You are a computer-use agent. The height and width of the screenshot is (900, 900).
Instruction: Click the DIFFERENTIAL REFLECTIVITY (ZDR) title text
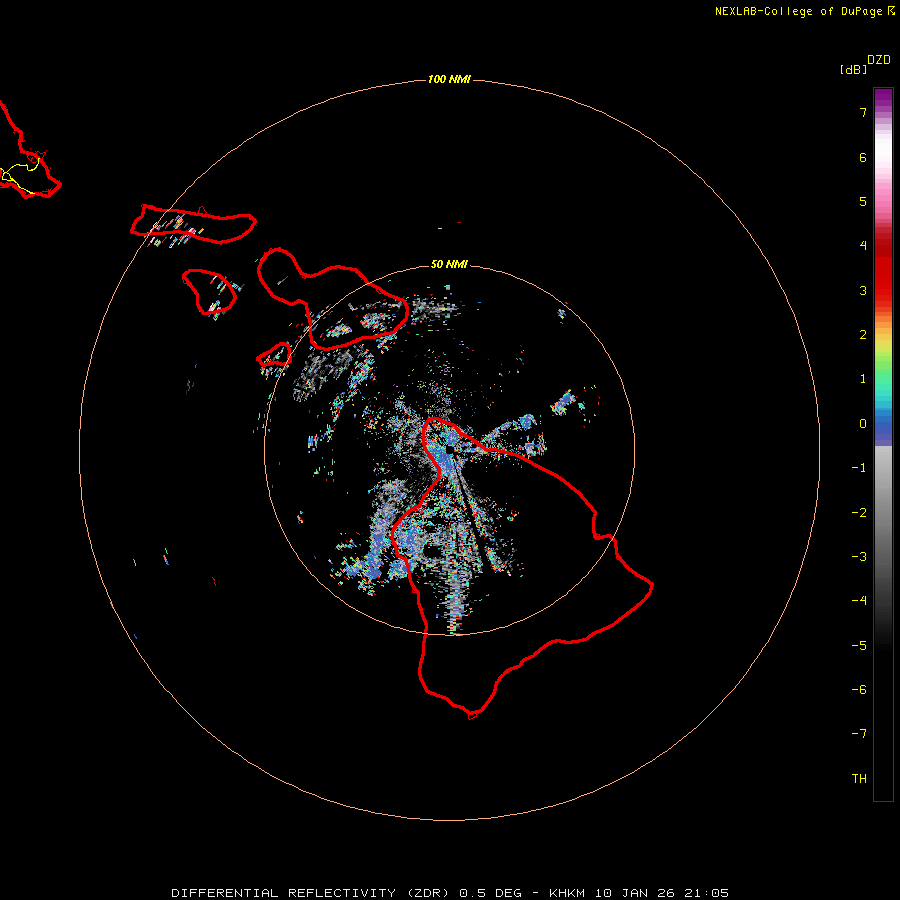pos(312,893)
